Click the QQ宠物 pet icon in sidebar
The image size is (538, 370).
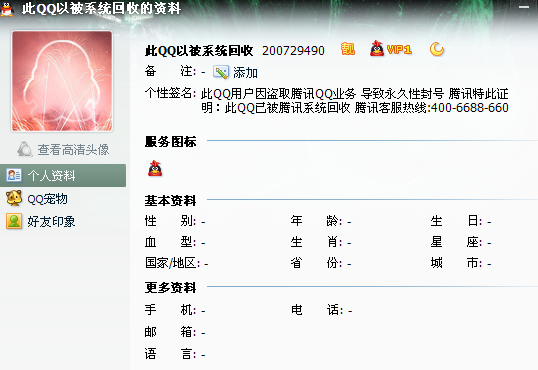point(14,198)
